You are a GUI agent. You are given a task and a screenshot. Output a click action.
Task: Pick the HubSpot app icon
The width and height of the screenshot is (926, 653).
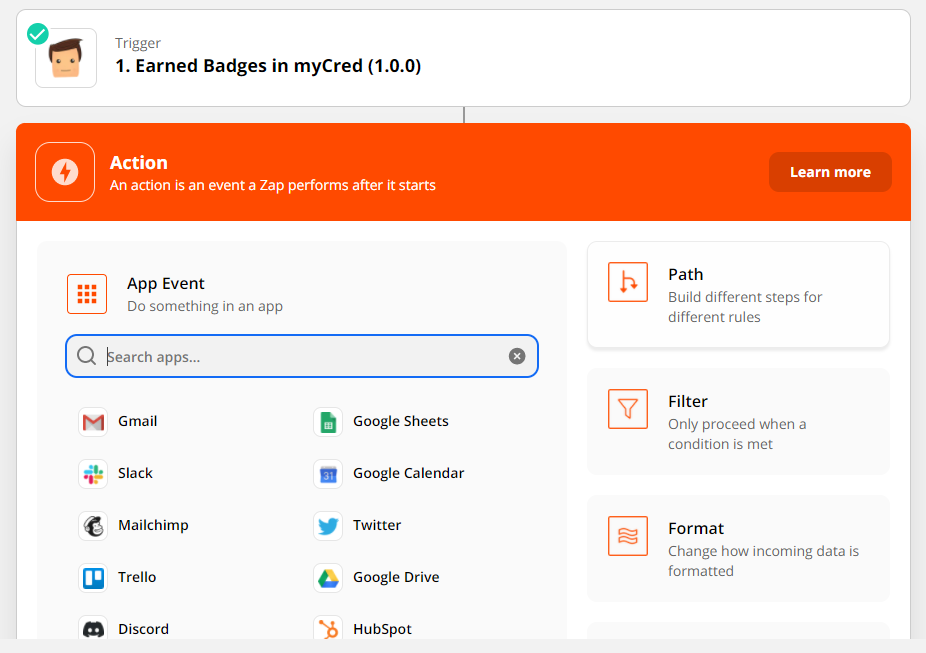coord(328,629)
